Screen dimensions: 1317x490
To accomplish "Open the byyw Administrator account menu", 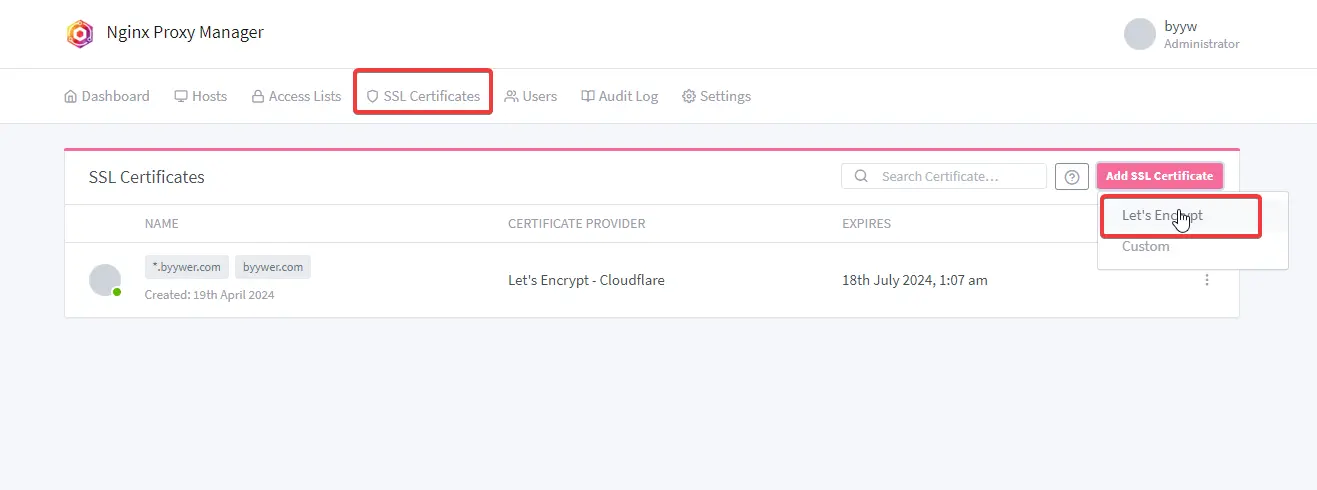I will click(x=1182, y=34).
